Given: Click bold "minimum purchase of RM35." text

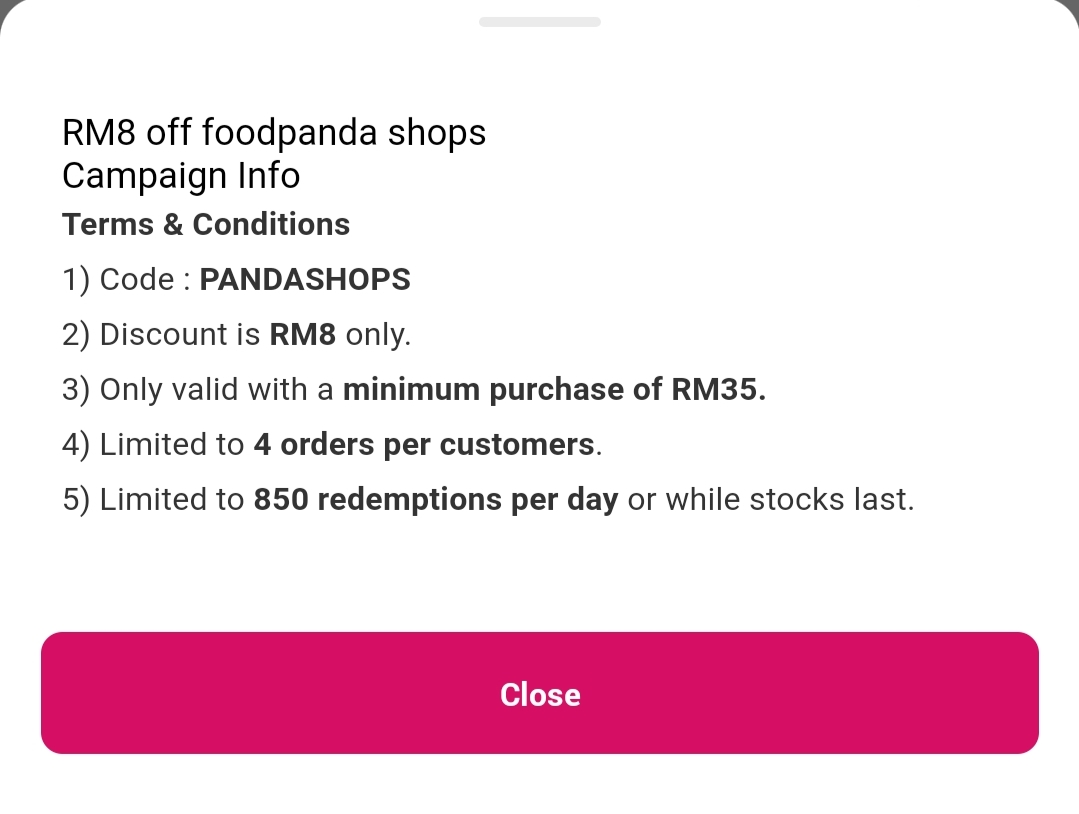Looking at the screenshot, I should (x=554, y=390).
